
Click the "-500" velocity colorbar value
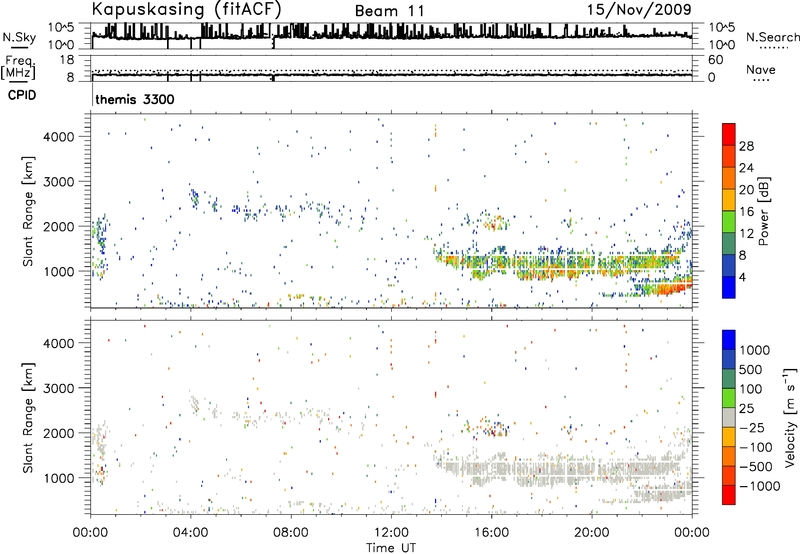pos(755,467)
